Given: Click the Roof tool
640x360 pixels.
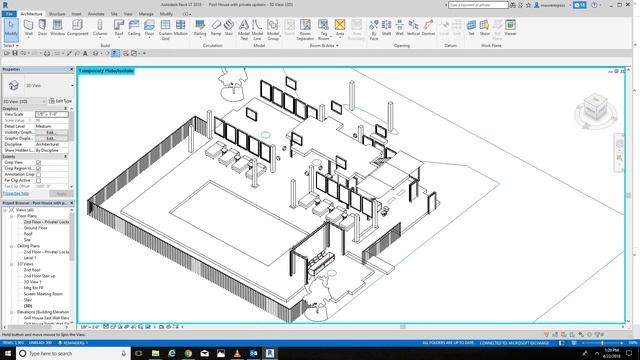Looking at the screenshot, I should [119, 28].
